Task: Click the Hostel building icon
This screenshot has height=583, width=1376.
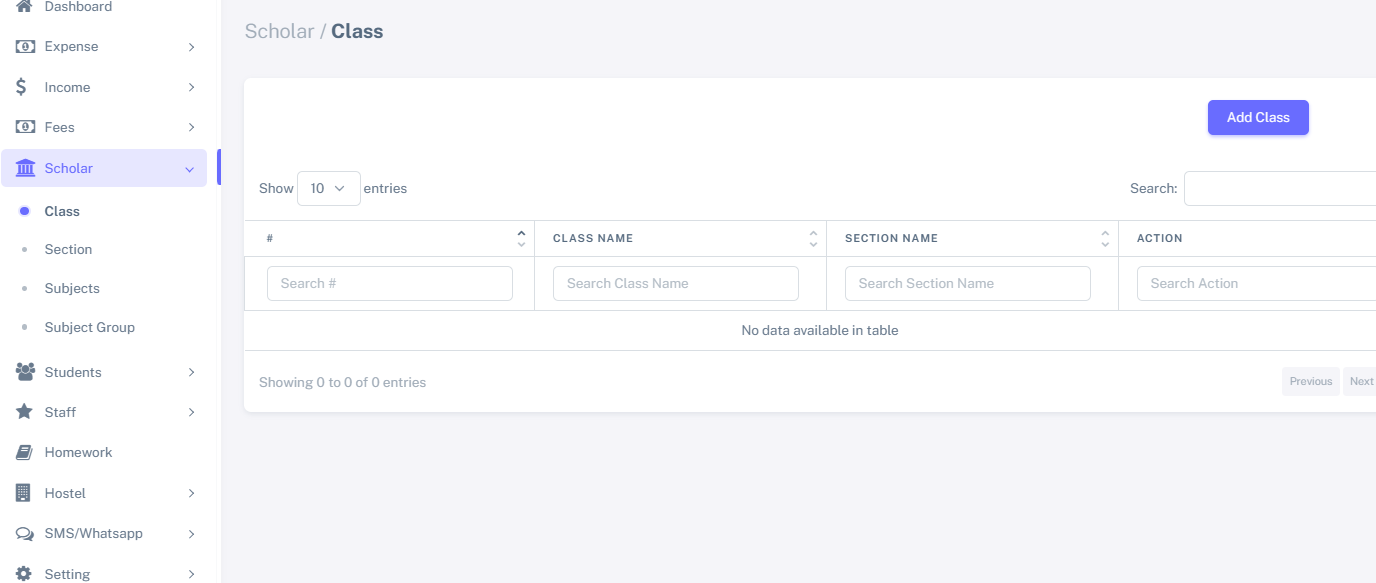Action: [24, 493]
